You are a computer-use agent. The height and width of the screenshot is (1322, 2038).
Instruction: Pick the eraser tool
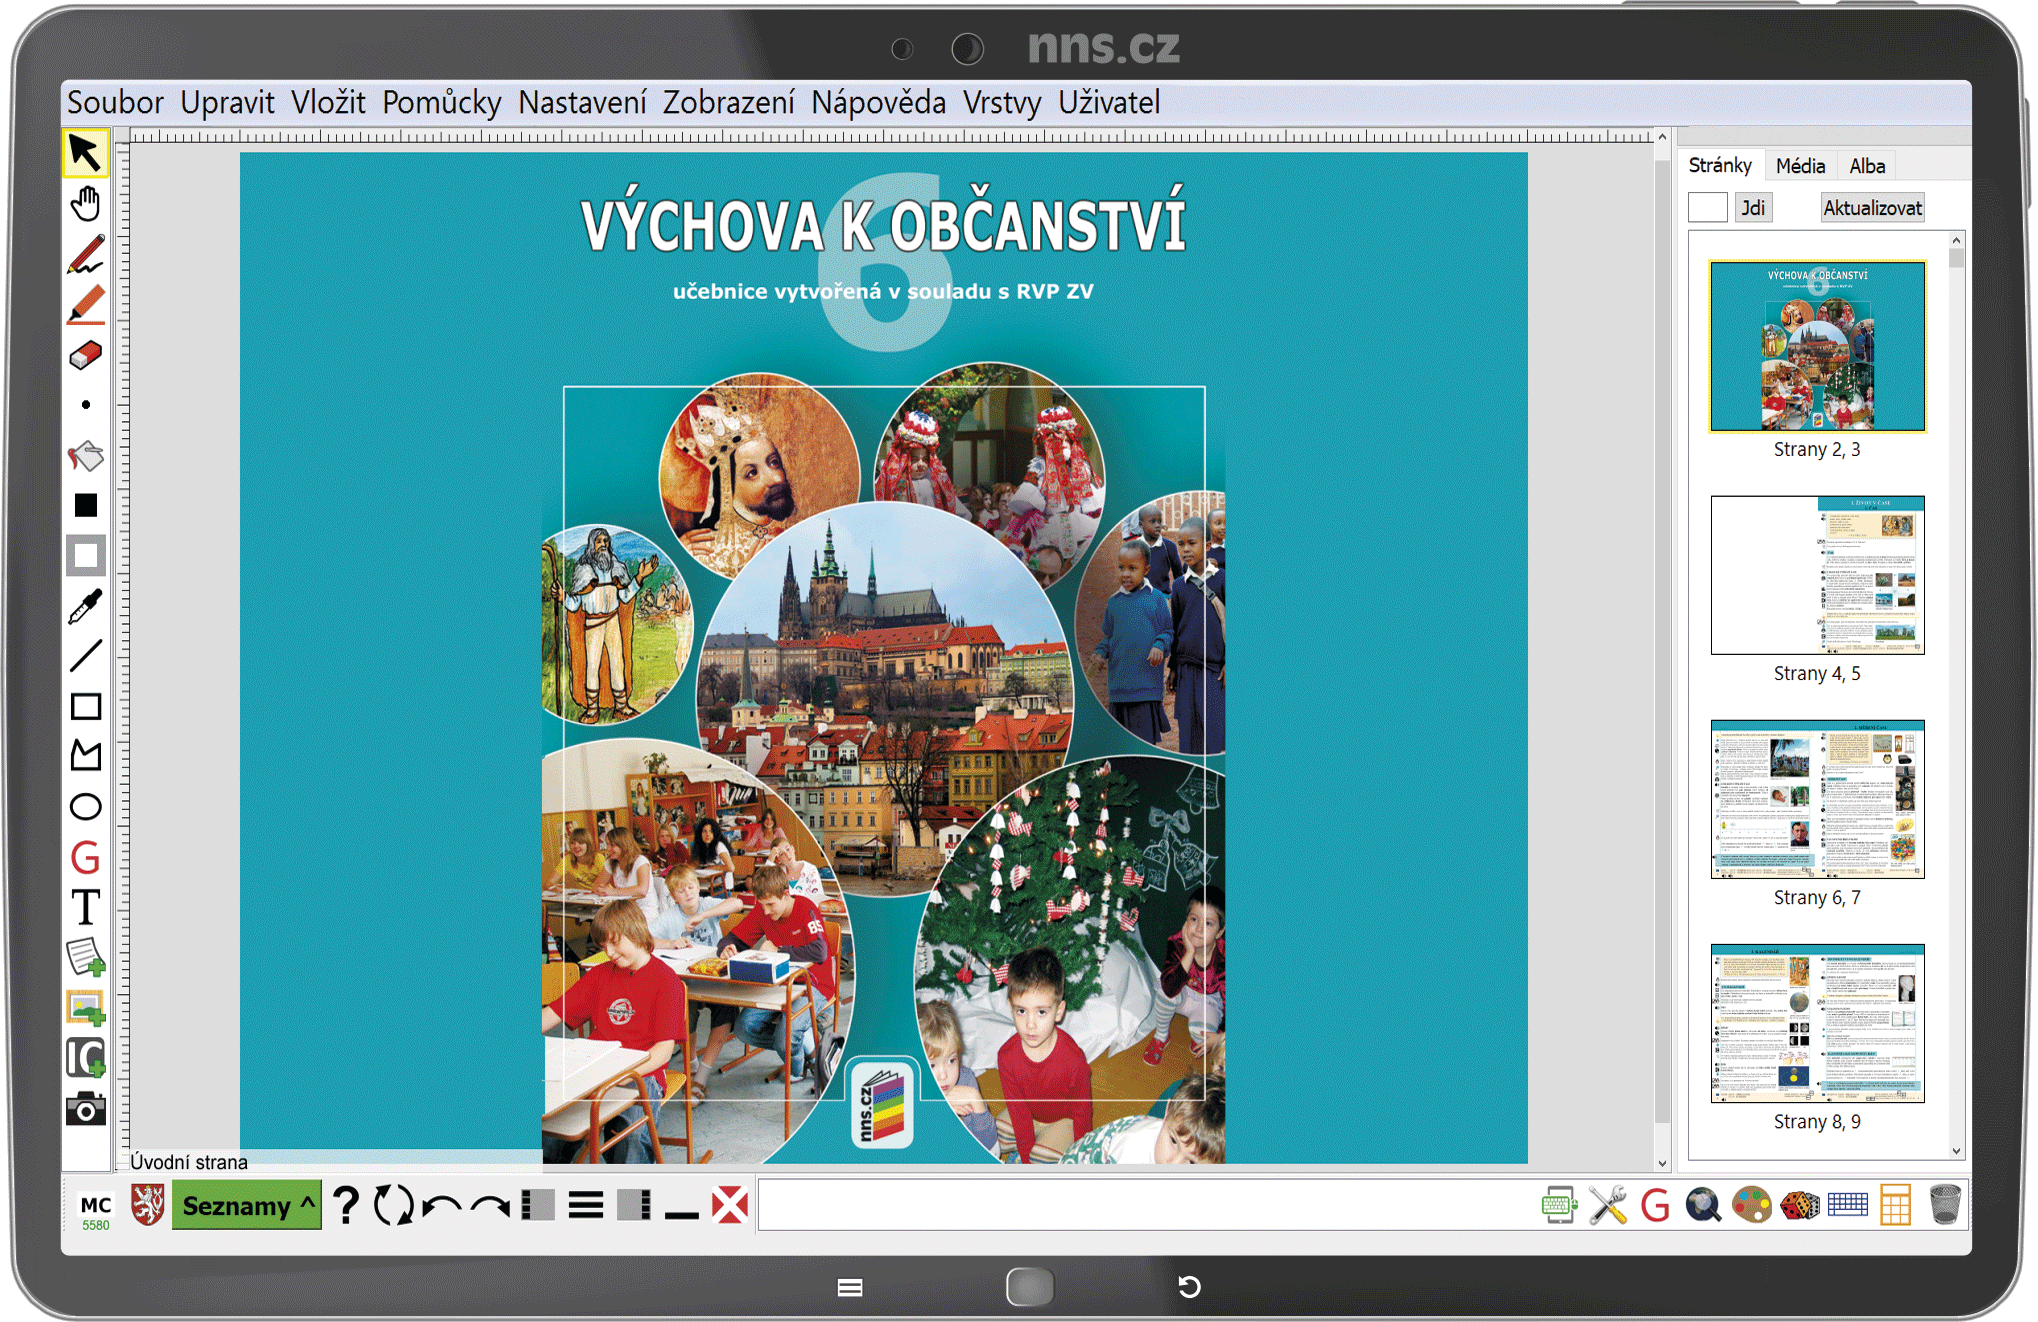[x=86, y=355]
